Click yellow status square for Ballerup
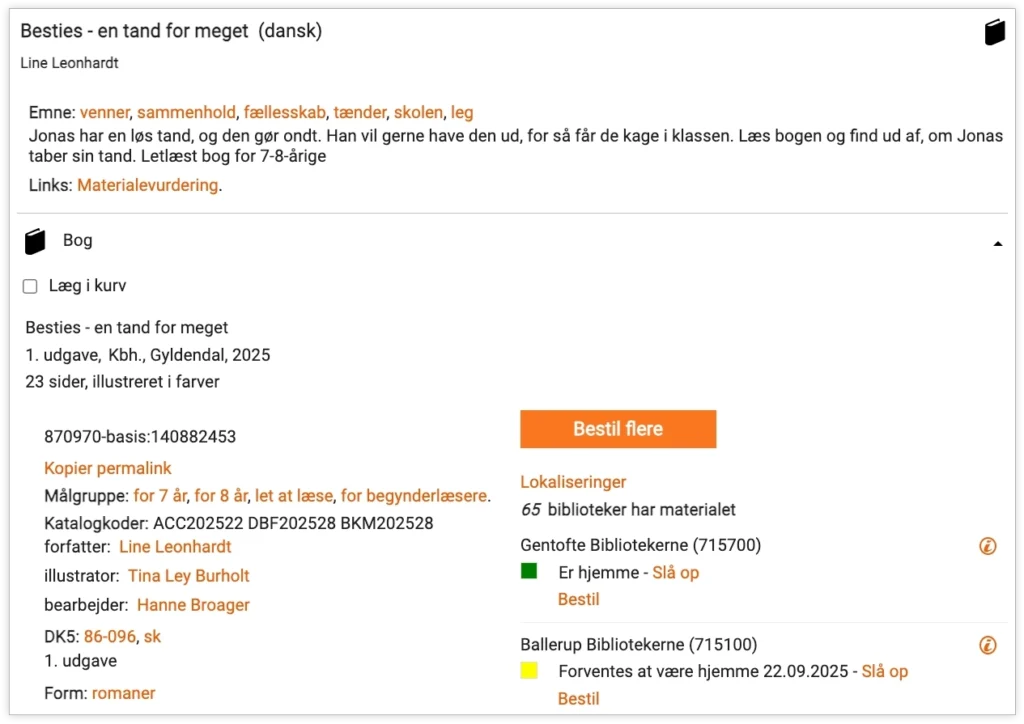The width and height of the screenshot is (1024, 724). tap(529, 670)
